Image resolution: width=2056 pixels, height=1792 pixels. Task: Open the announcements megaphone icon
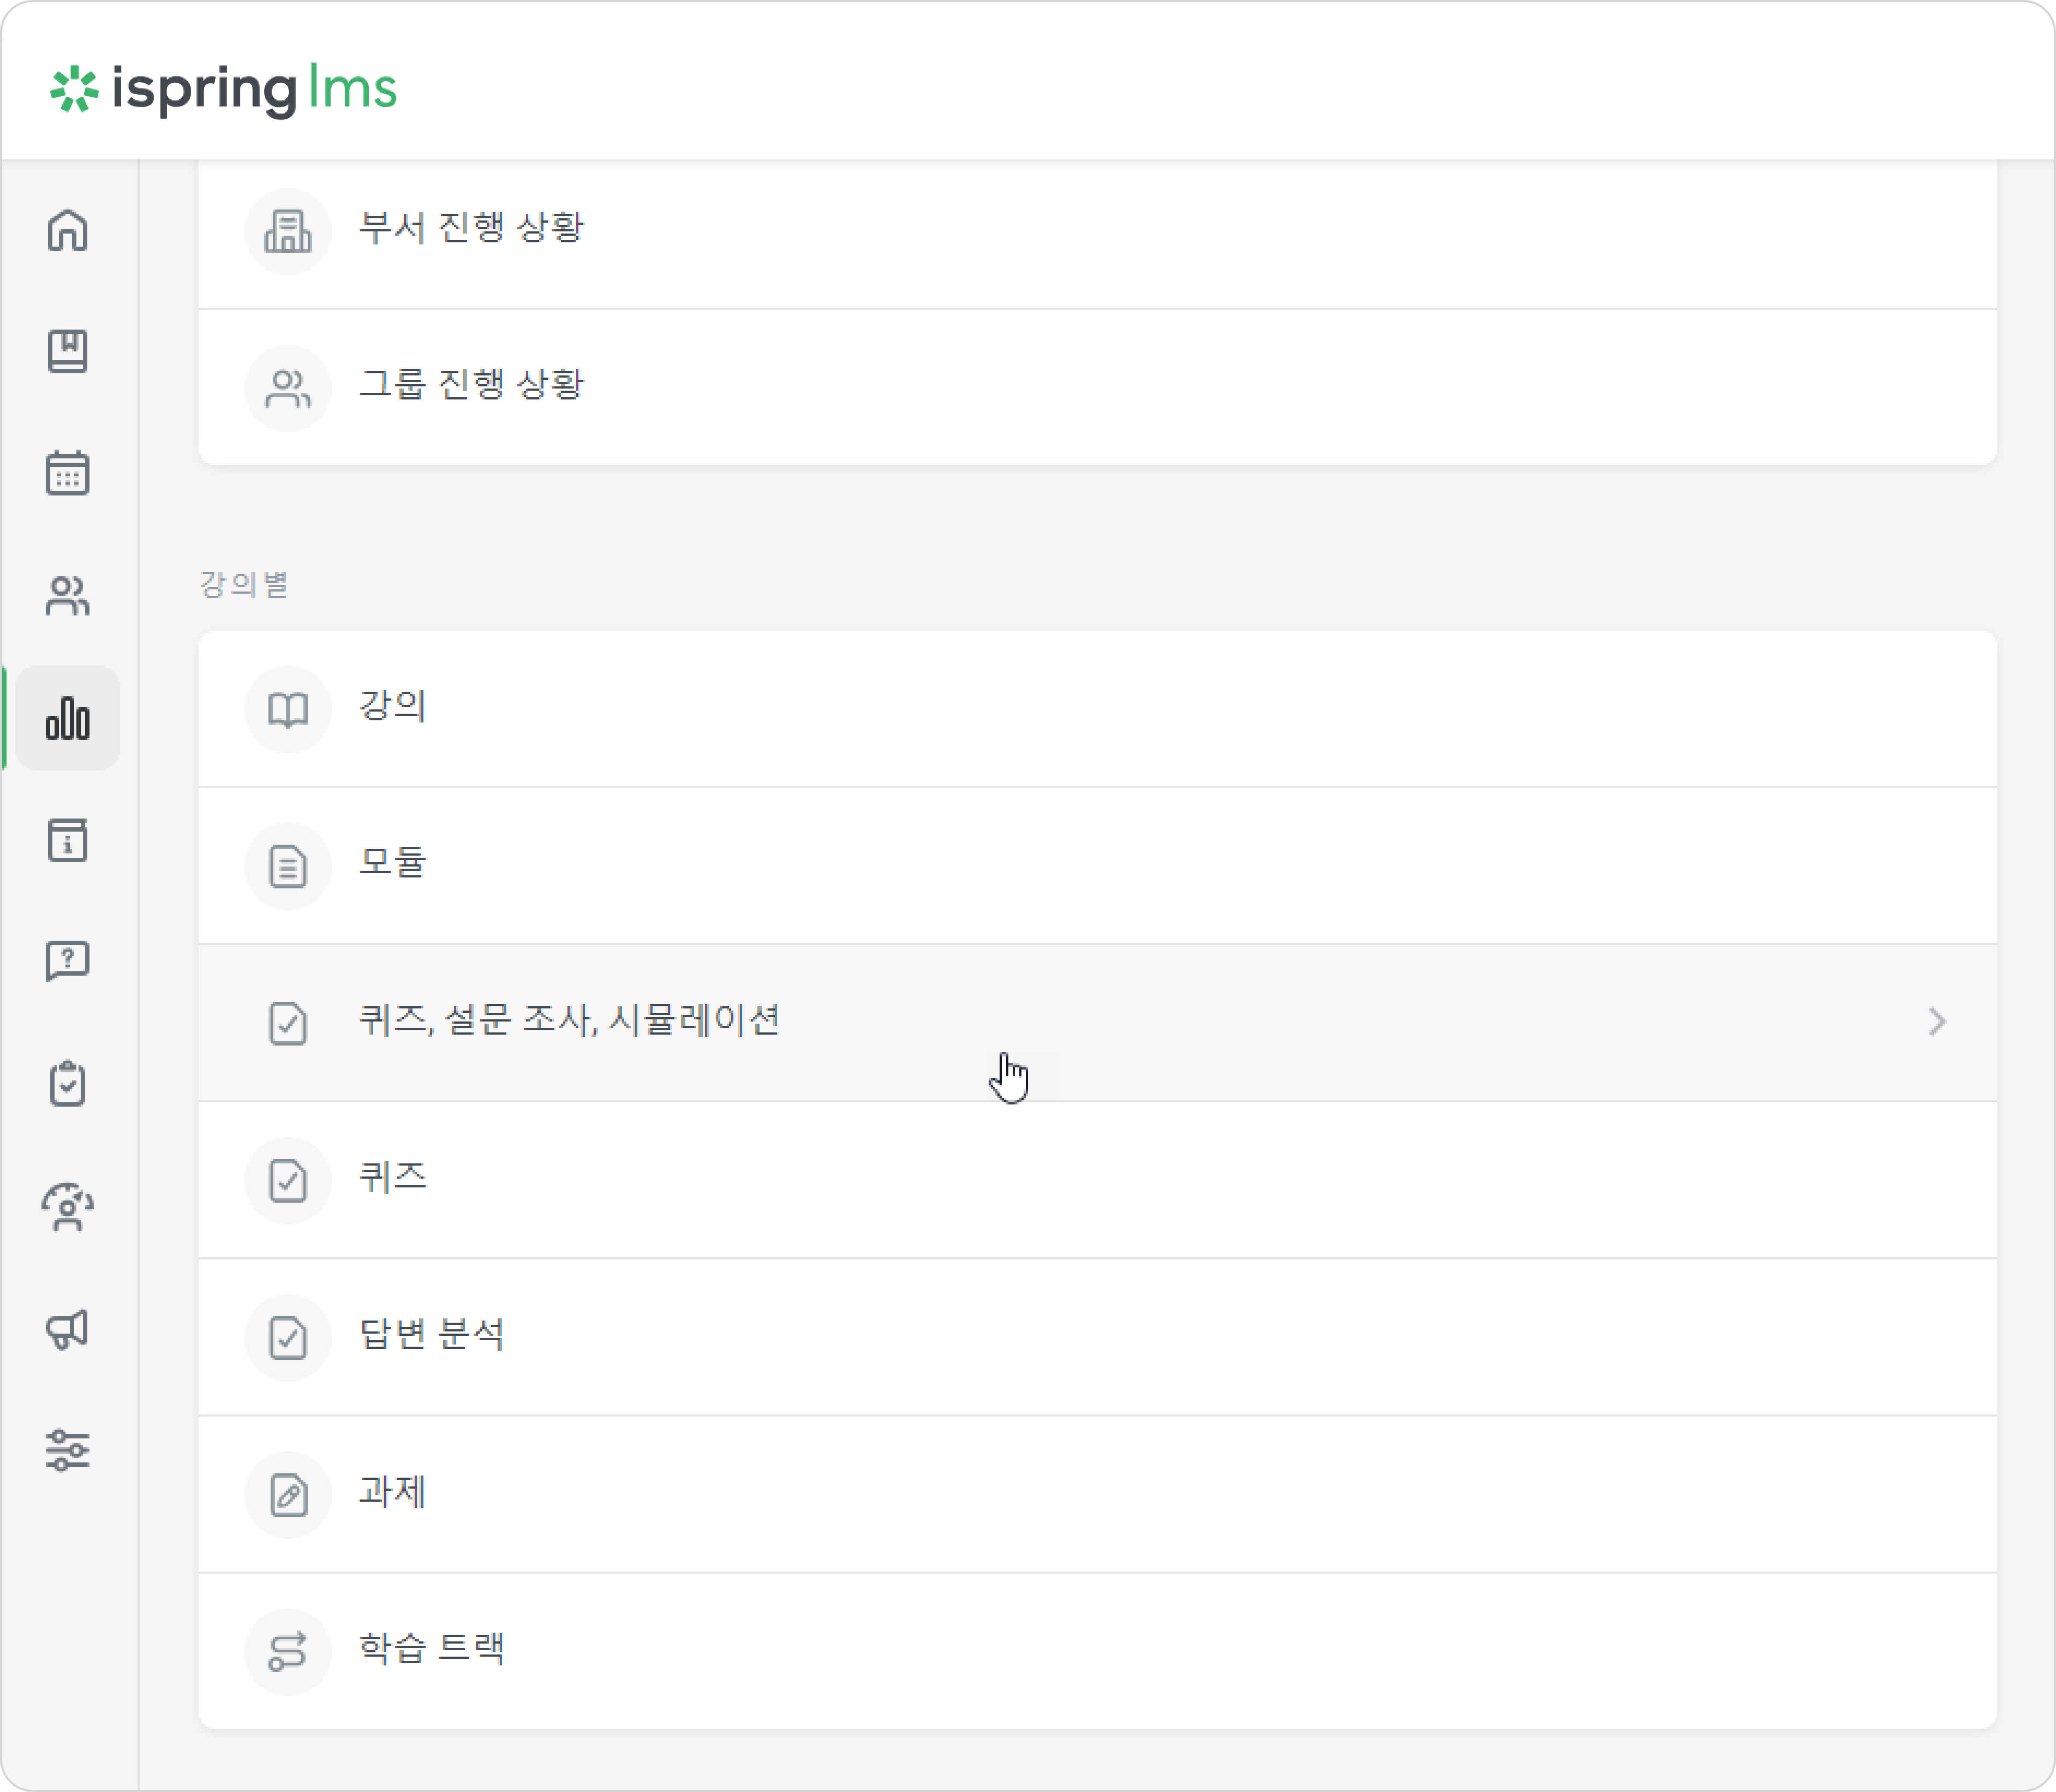(68, 1329)
